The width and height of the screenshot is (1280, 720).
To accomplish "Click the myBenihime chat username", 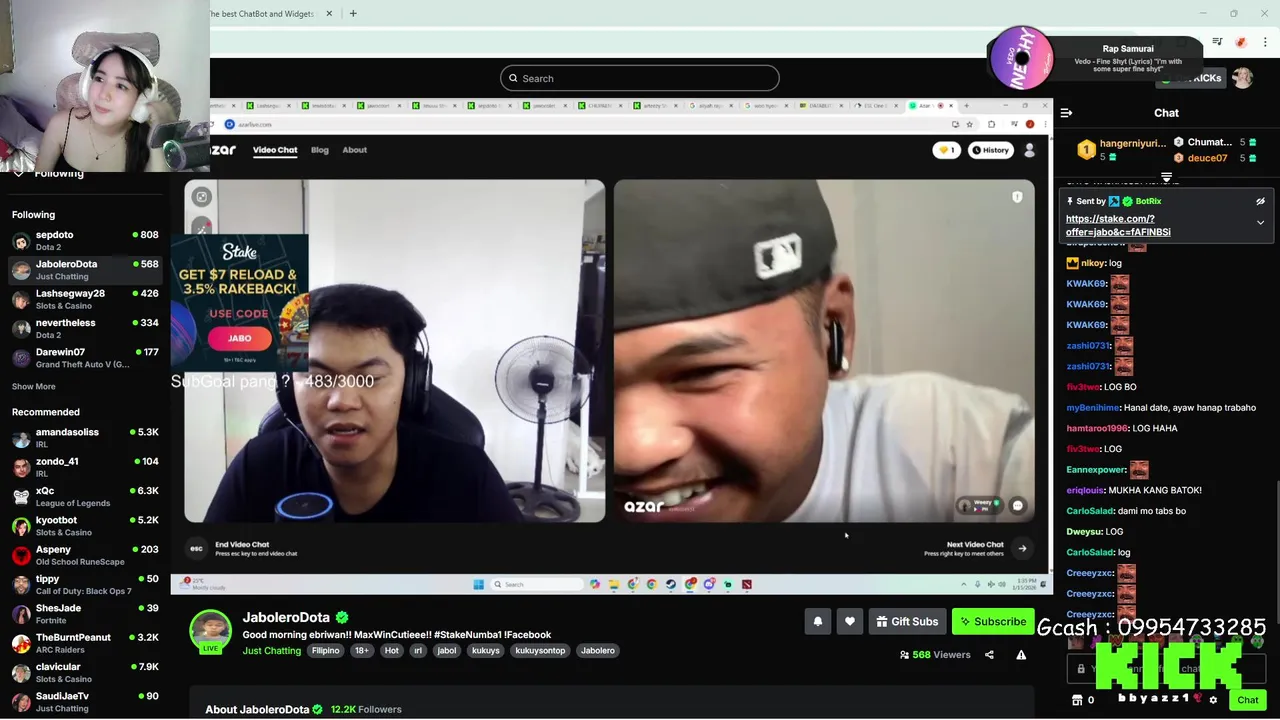I will [1093, 408].
